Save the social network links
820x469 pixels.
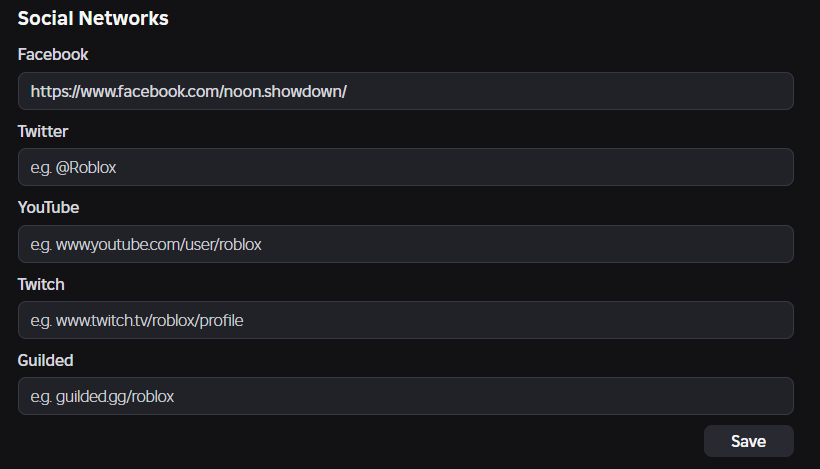pos(748,441)
